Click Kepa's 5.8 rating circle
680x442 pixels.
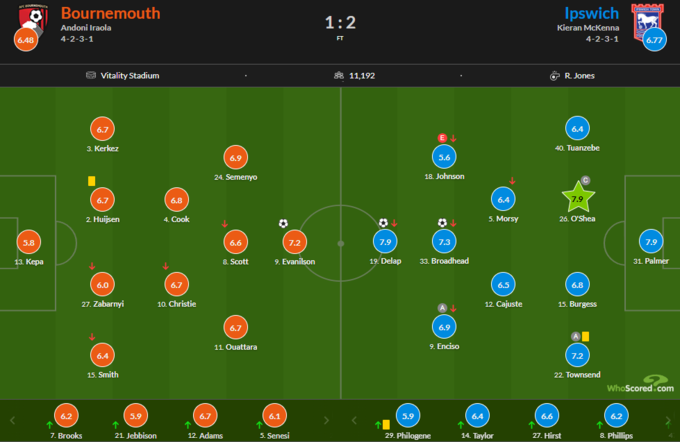pyautogui.click(x=30, y=242)
